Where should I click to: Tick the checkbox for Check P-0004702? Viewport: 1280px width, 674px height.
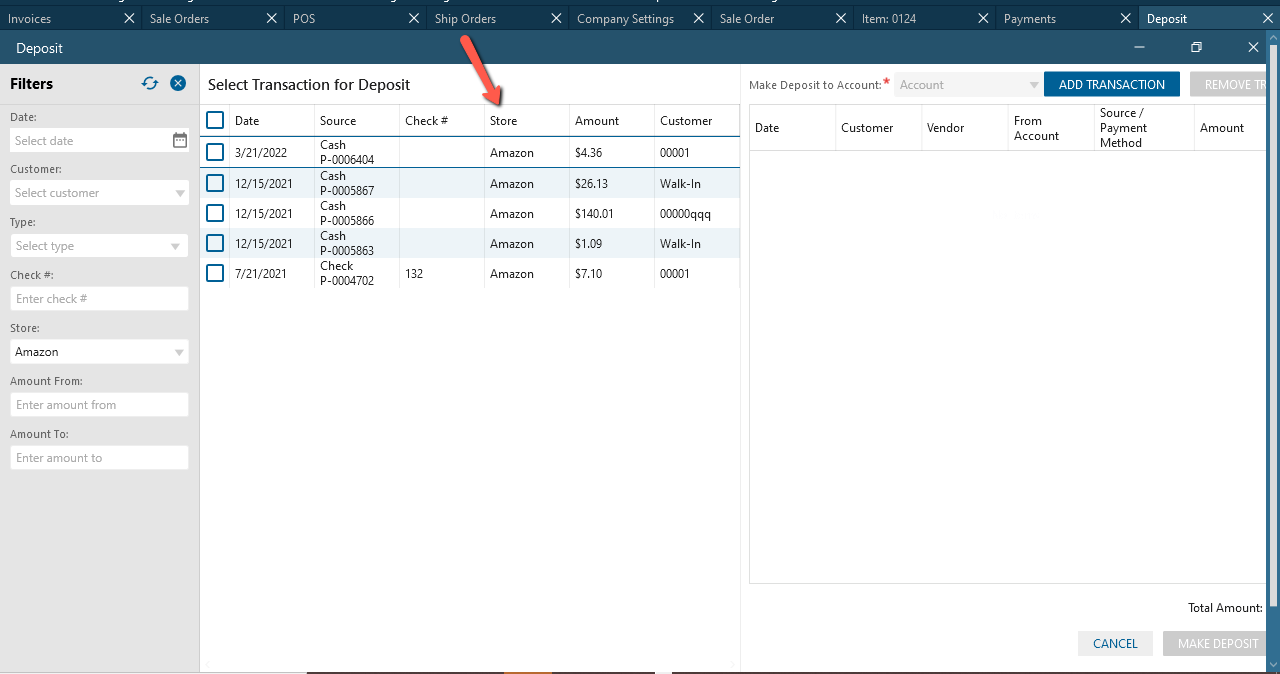pyautogui.click(x=215, y=273)
